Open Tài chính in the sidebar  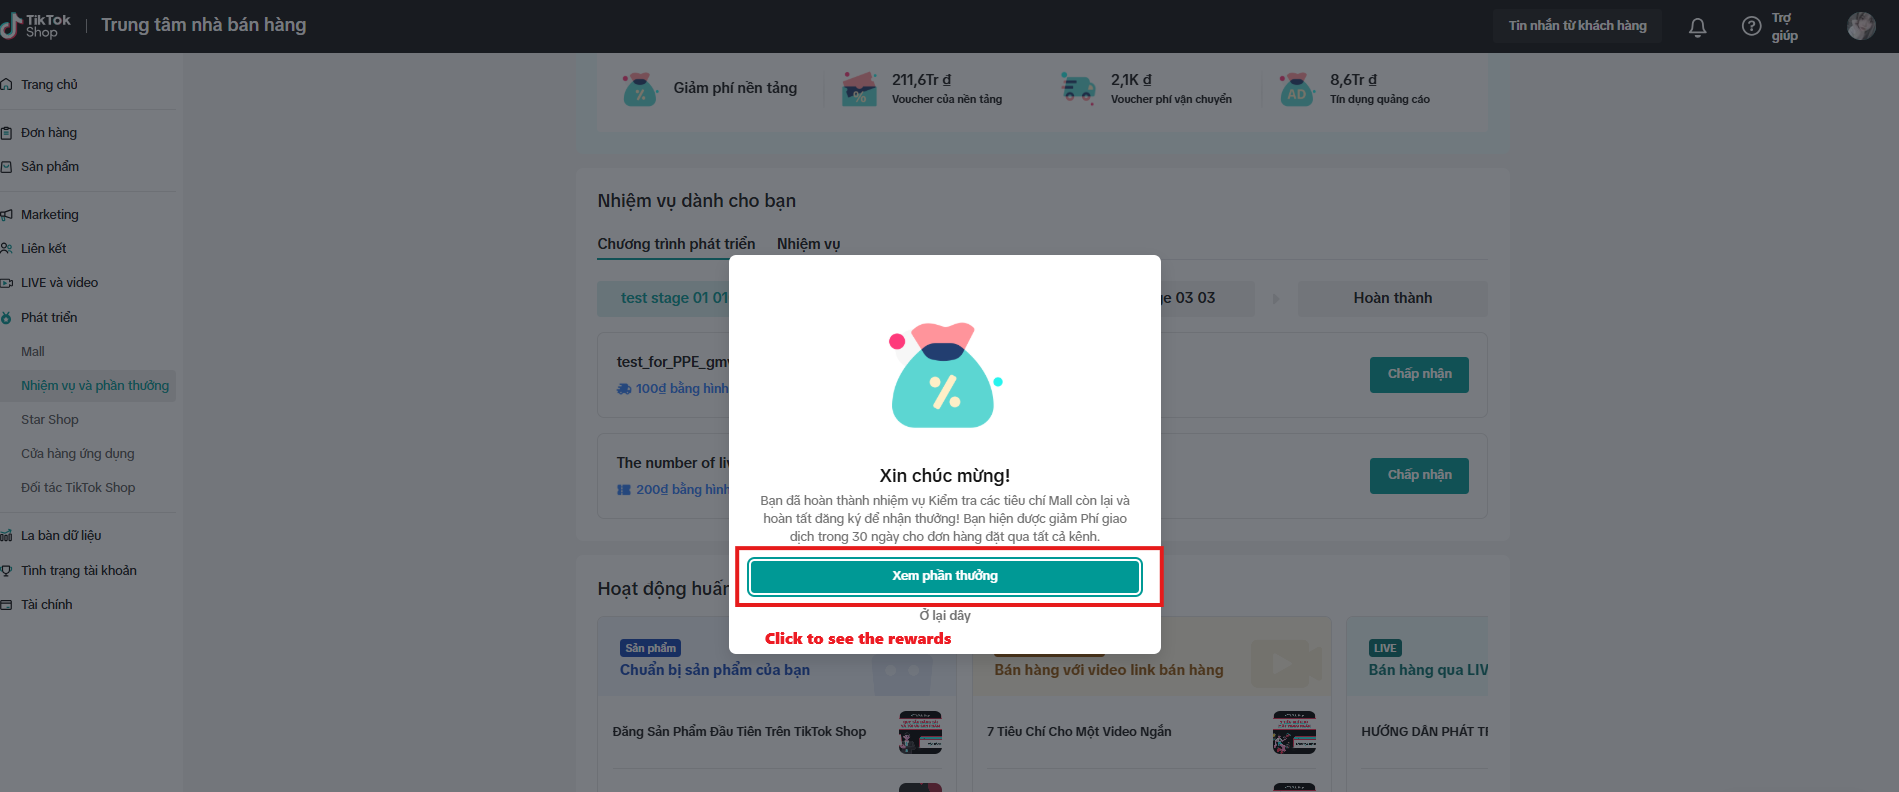[x=47, y=604]
